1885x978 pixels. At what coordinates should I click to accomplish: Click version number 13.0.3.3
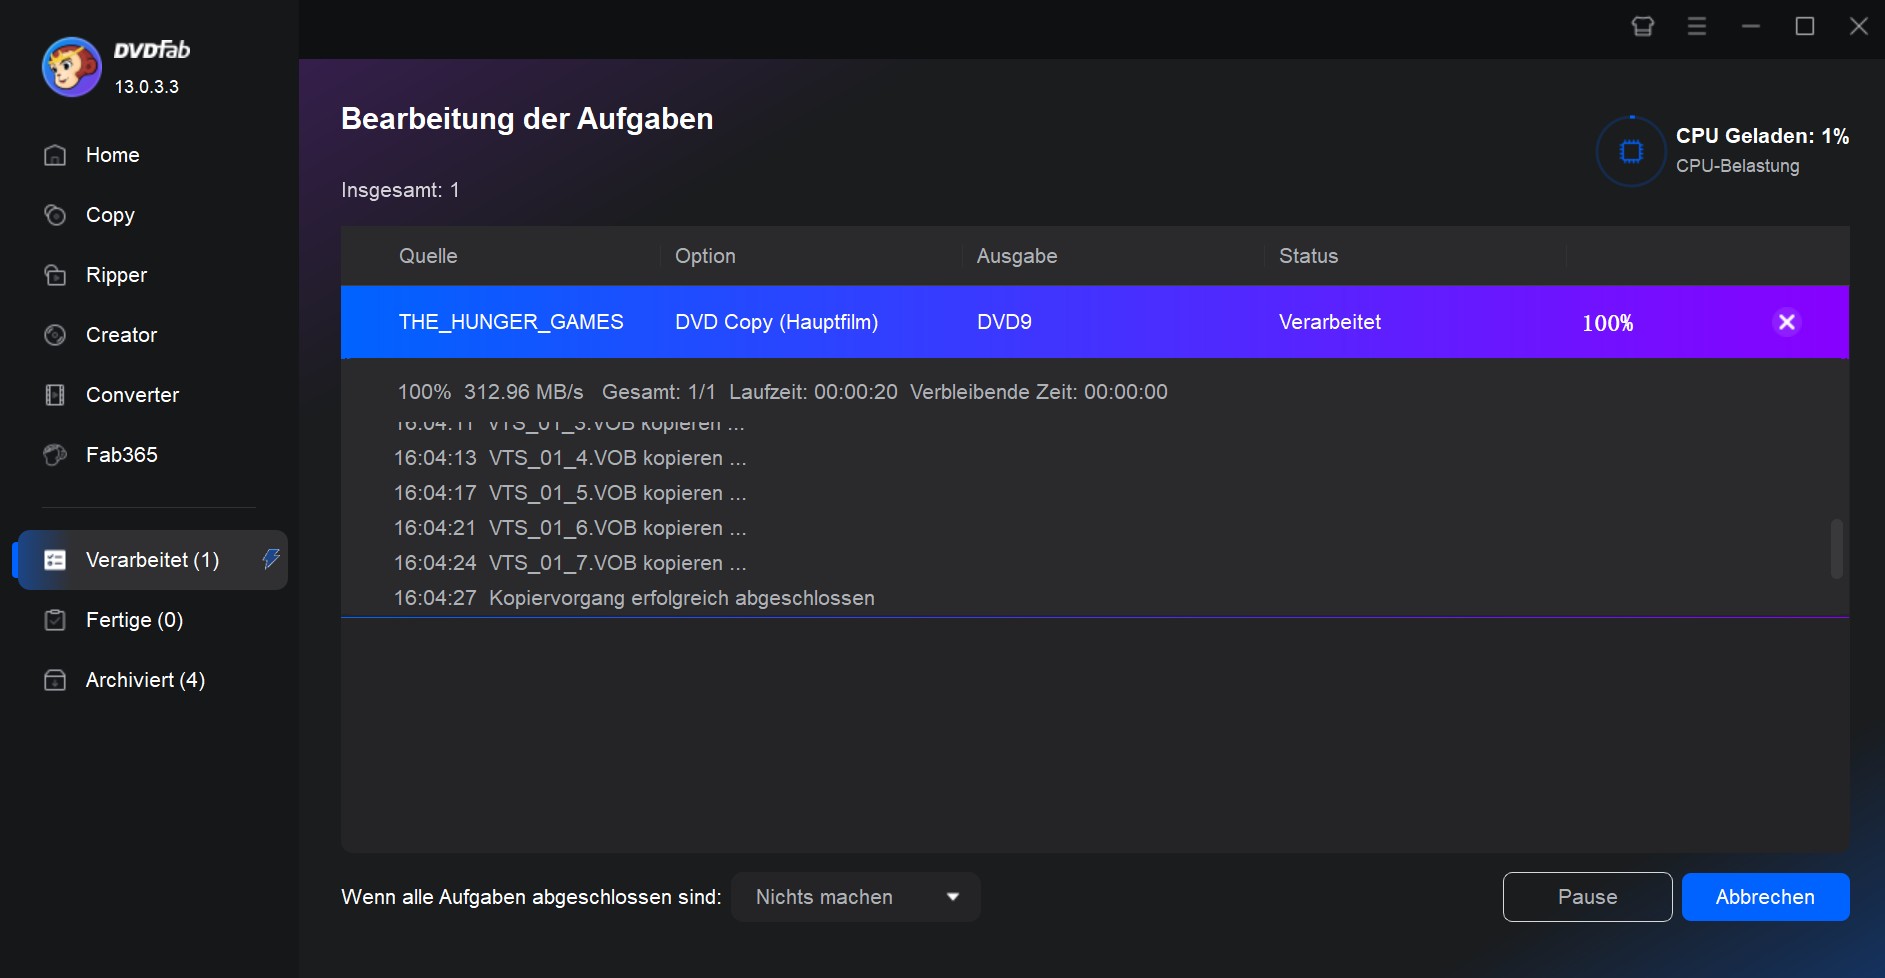click(x=147, y=87)
